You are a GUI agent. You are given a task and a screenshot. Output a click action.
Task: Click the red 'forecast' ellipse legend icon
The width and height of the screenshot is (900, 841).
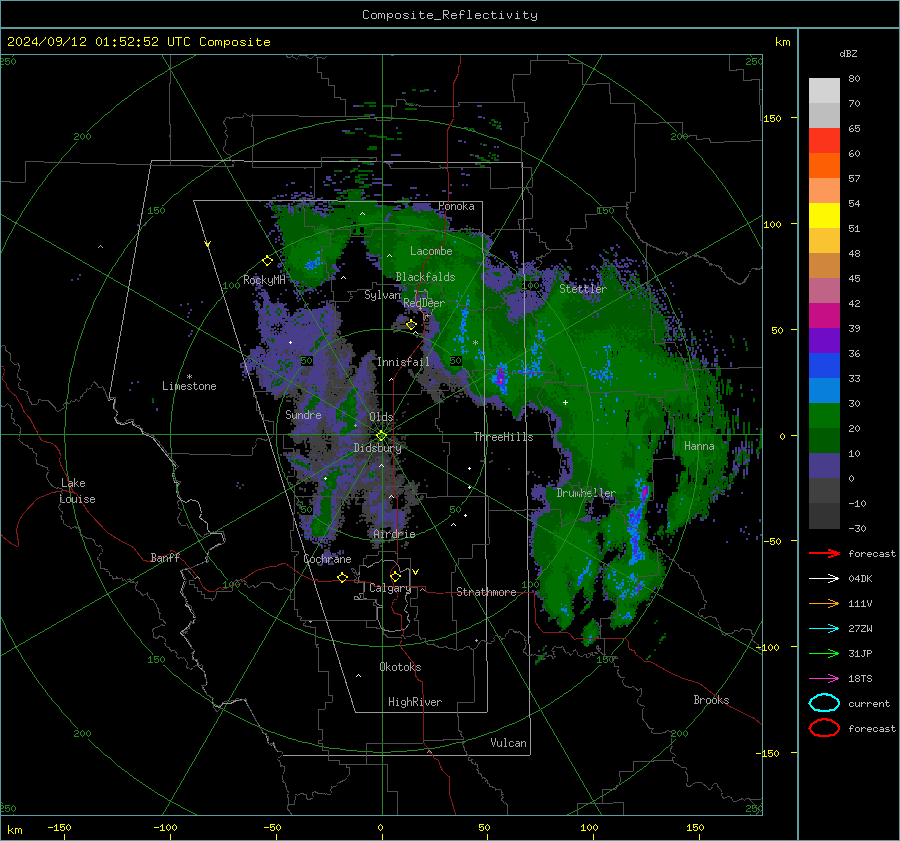click(824, 728)
